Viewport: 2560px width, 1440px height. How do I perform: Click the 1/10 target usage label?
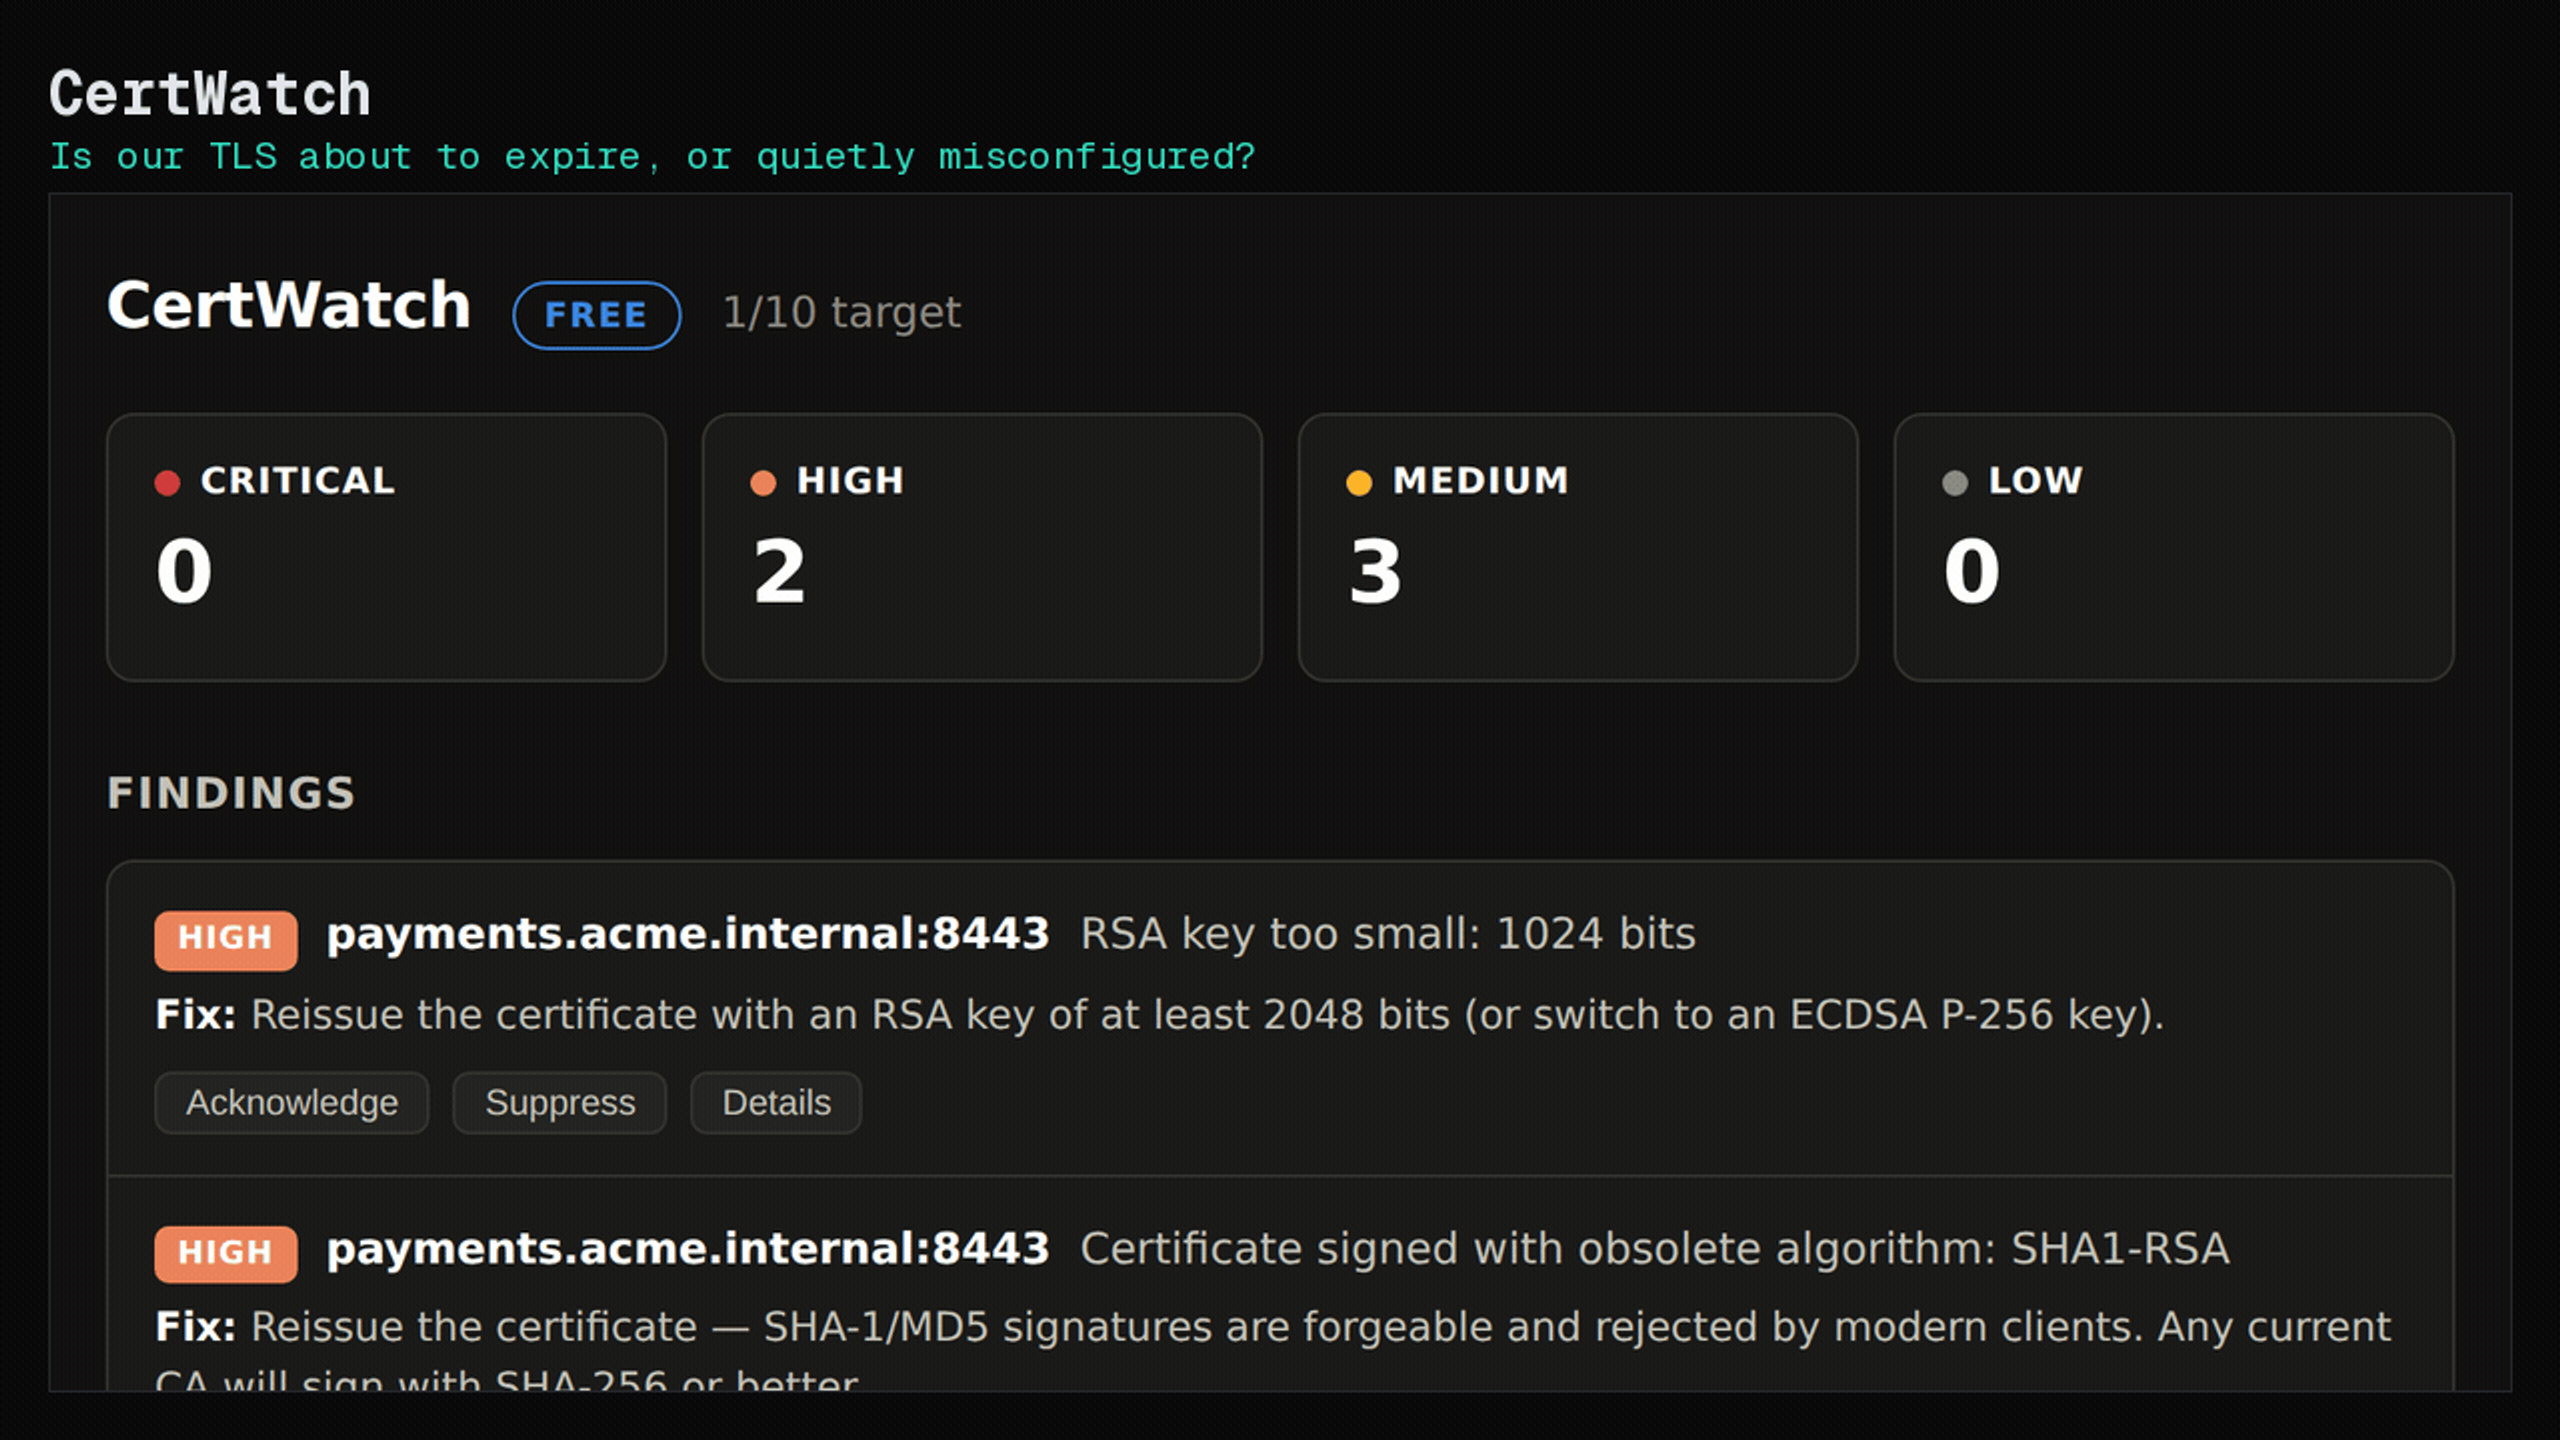[841, 313]
